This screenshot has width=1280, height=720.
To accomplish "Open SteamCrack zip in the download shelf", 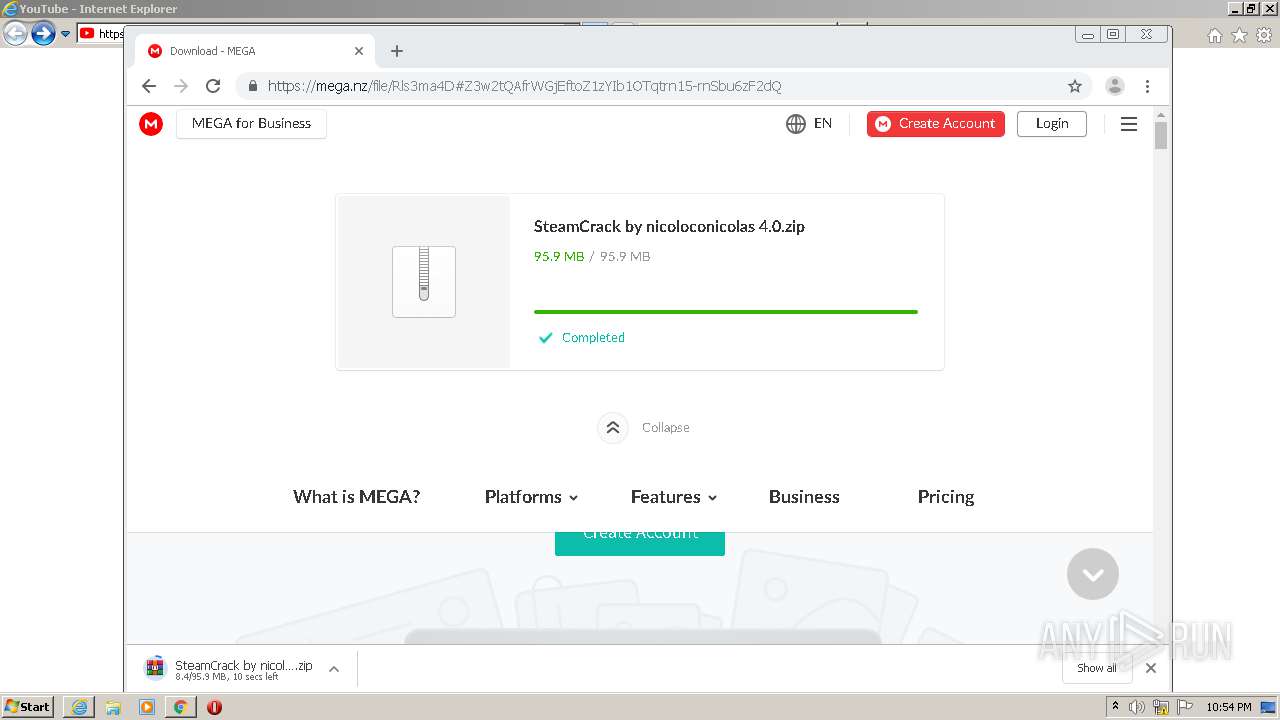I will 230,669.
